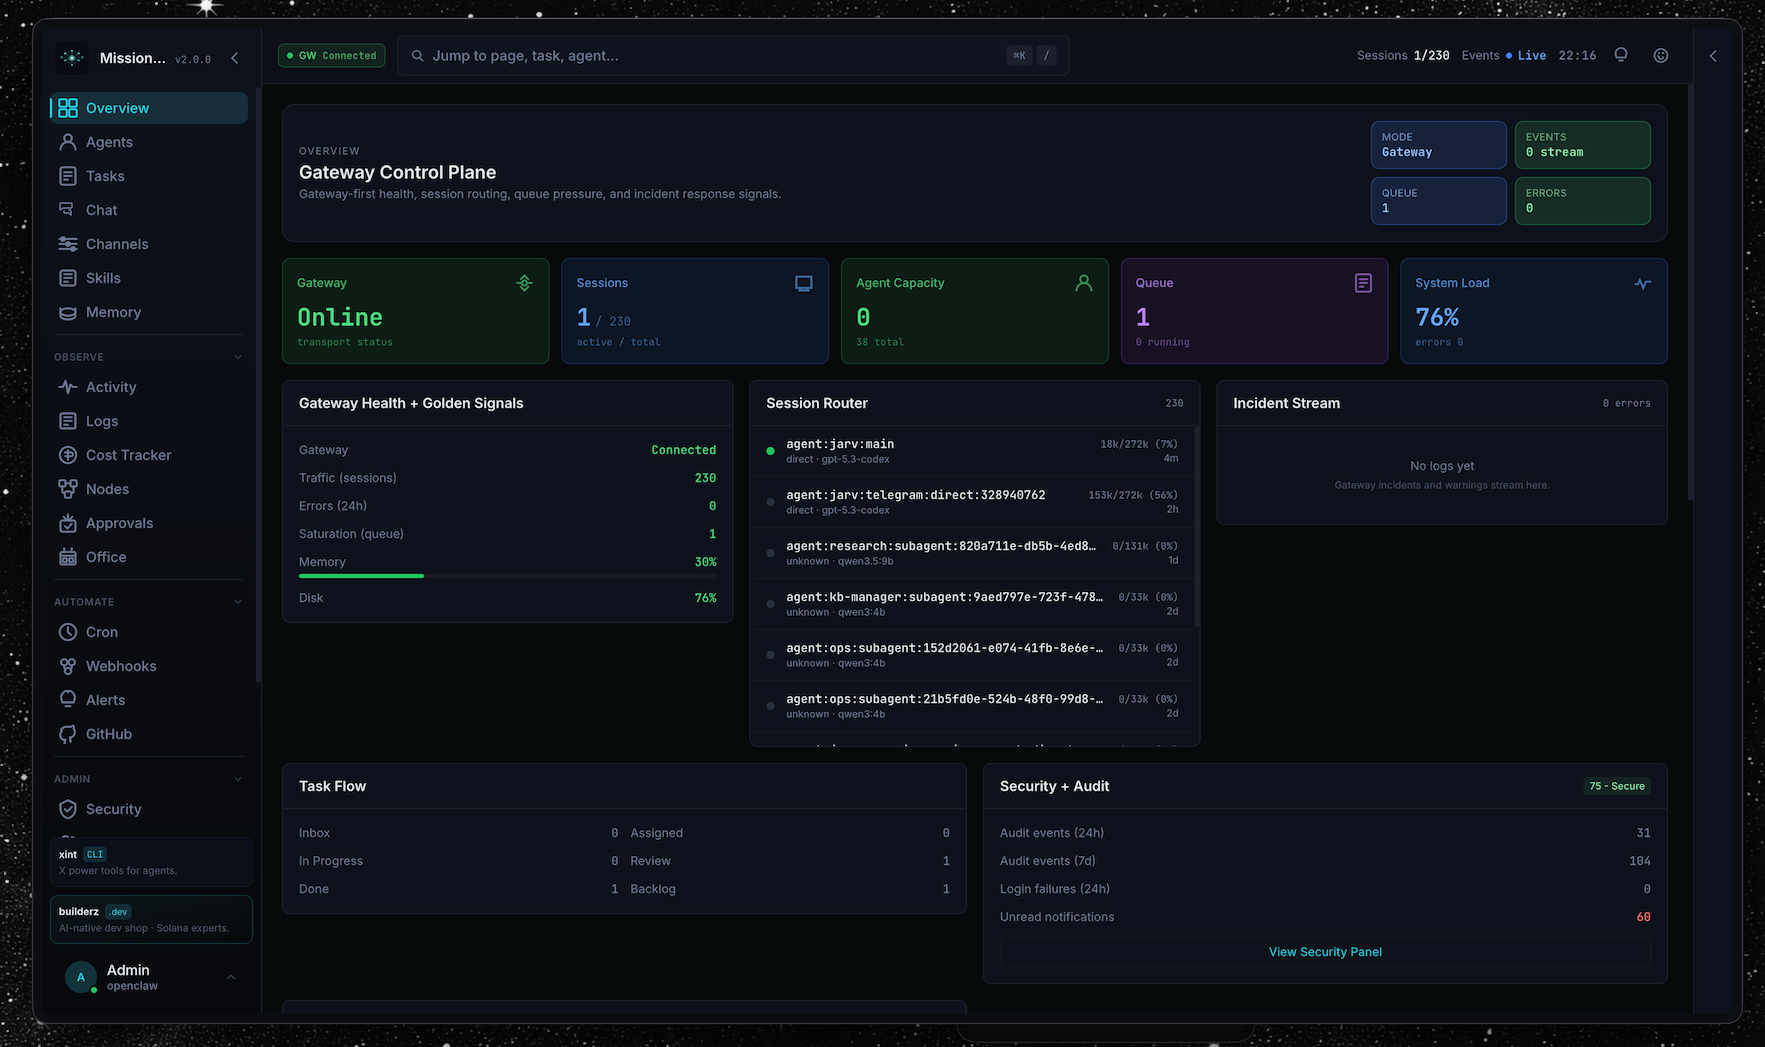Viewport: 1765px width, 1047px height.
Task: Collapse the left sidebar with chevron
Action: click(235, 58)
